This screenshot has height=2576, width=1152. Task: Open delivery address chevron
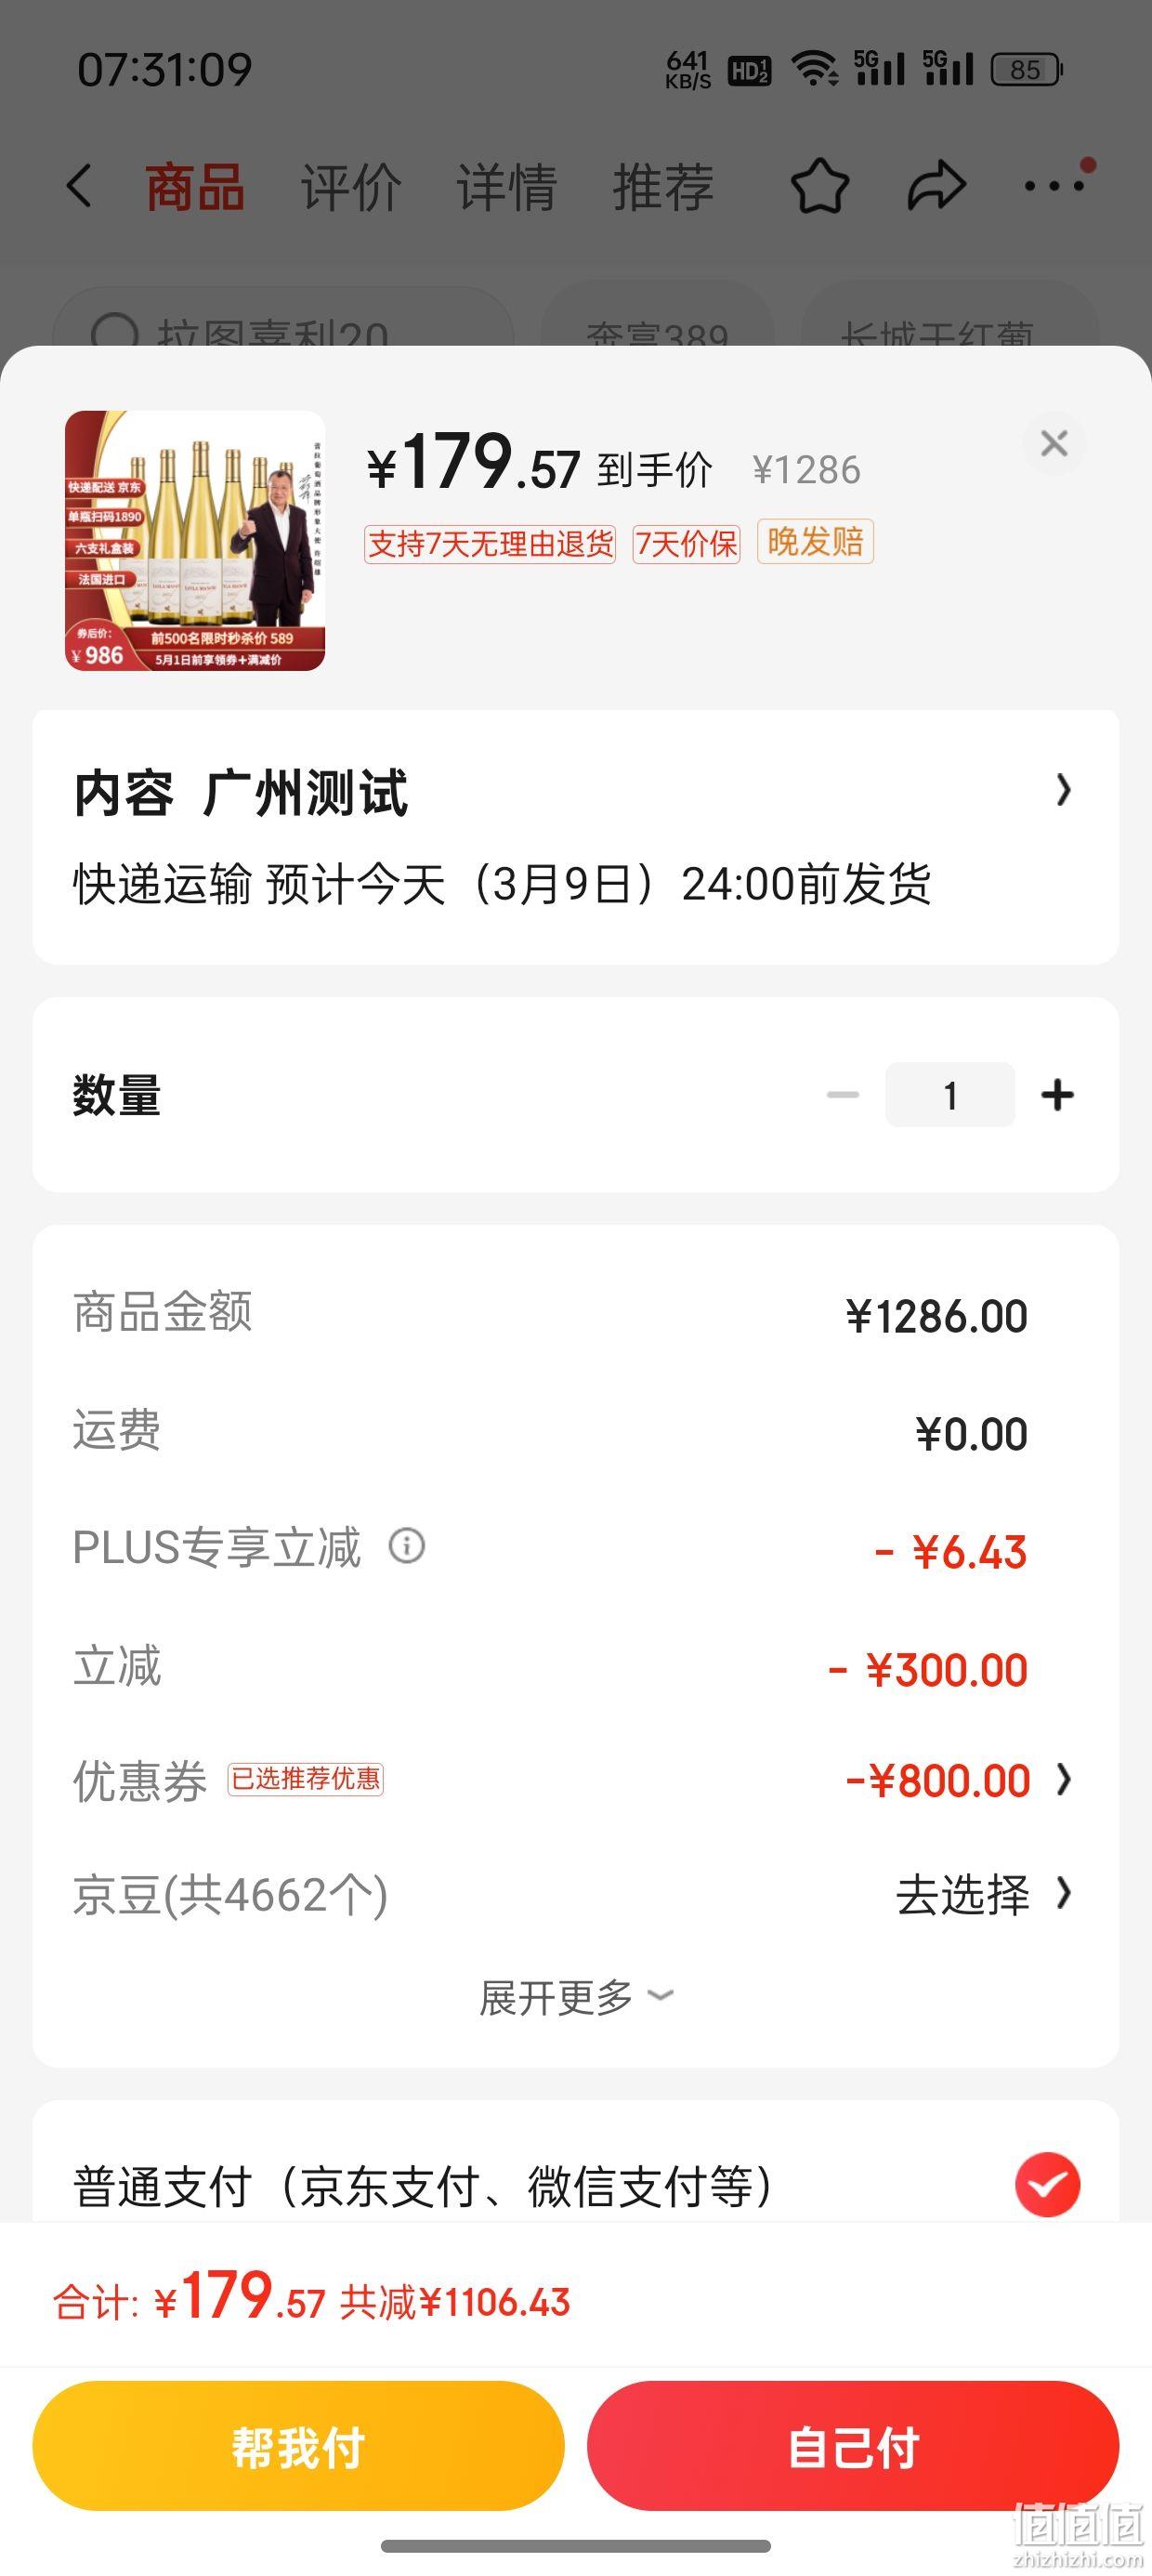point(1064,791)
